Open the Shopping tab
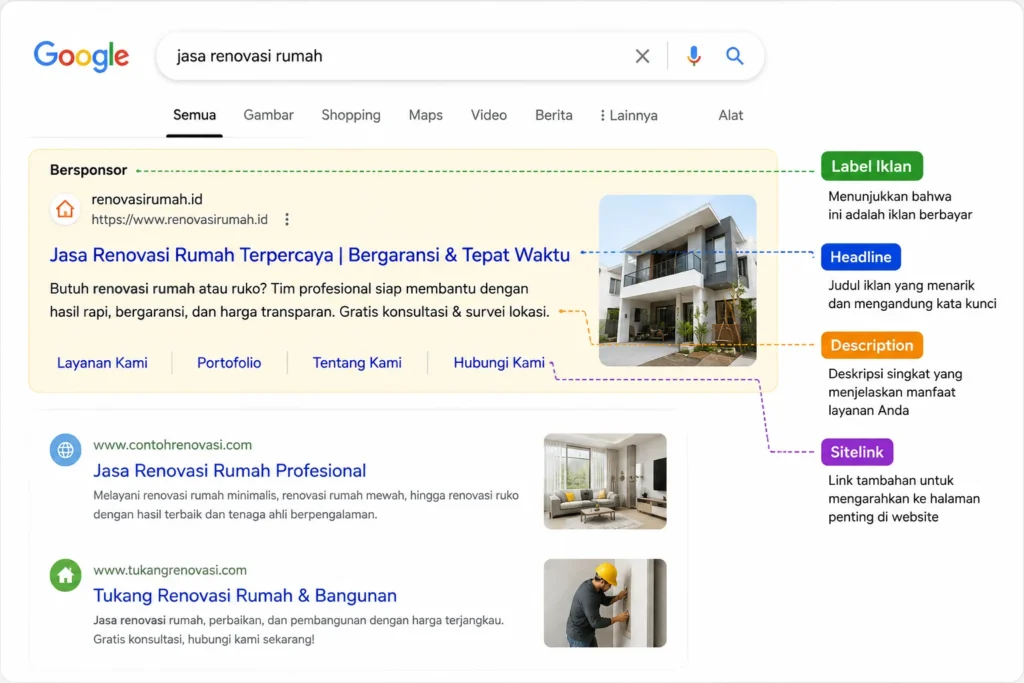This screenshot has height=683, width=1024. pos(351,115)
